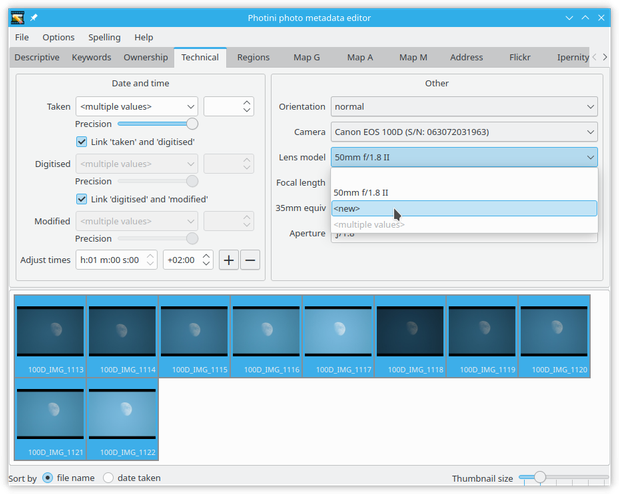
Task: Open the Spelling menu
Action: (x=104, y=37)
